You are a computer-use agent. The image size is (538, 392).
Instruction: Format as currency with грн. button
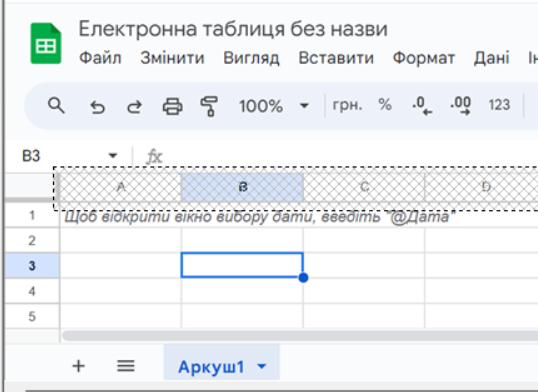[347, 105]
